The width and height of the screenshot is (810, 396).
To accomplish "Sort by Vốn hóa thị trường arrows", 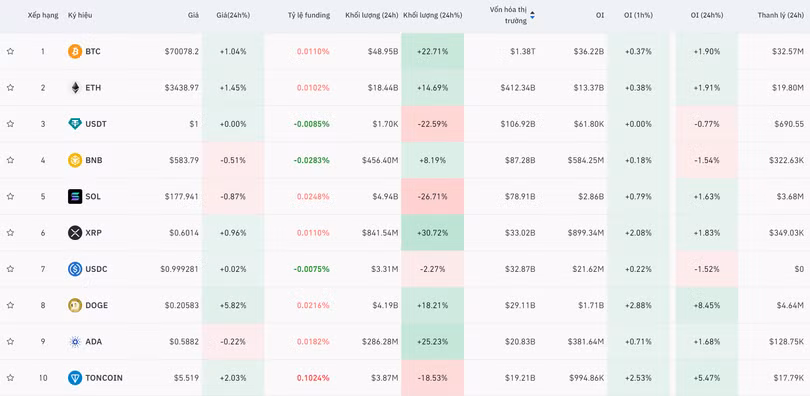I will 533,15.
